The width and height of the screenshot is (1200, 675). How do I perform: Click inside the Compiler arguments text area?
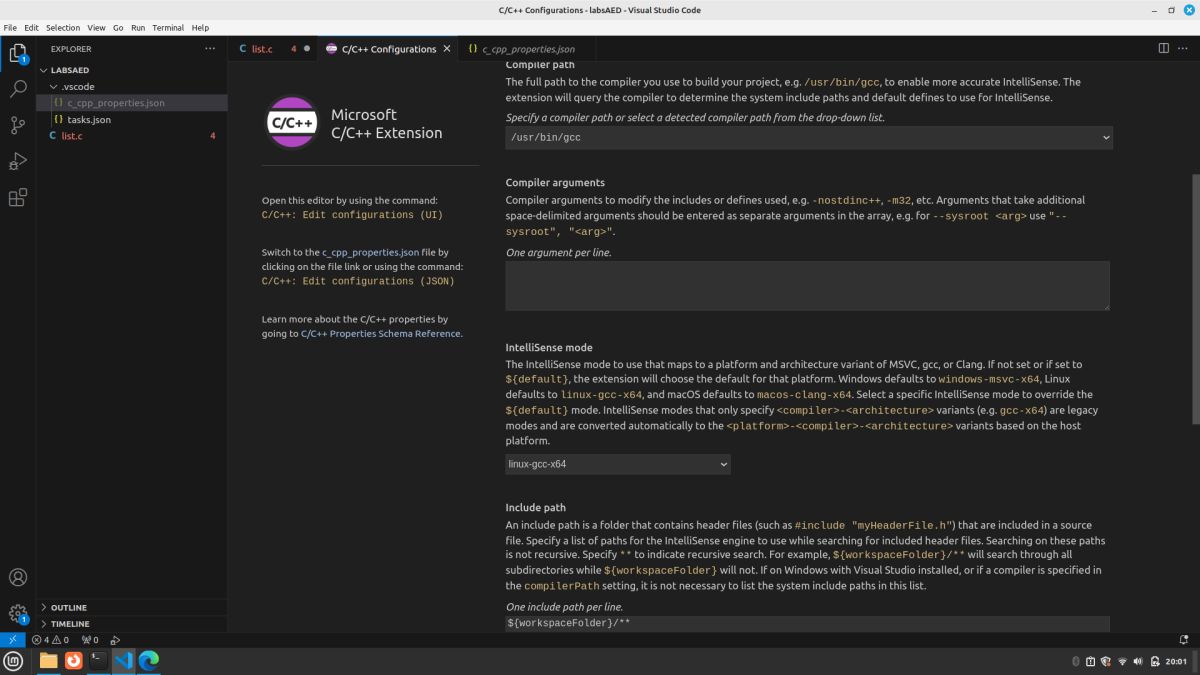tap(807, 286)
